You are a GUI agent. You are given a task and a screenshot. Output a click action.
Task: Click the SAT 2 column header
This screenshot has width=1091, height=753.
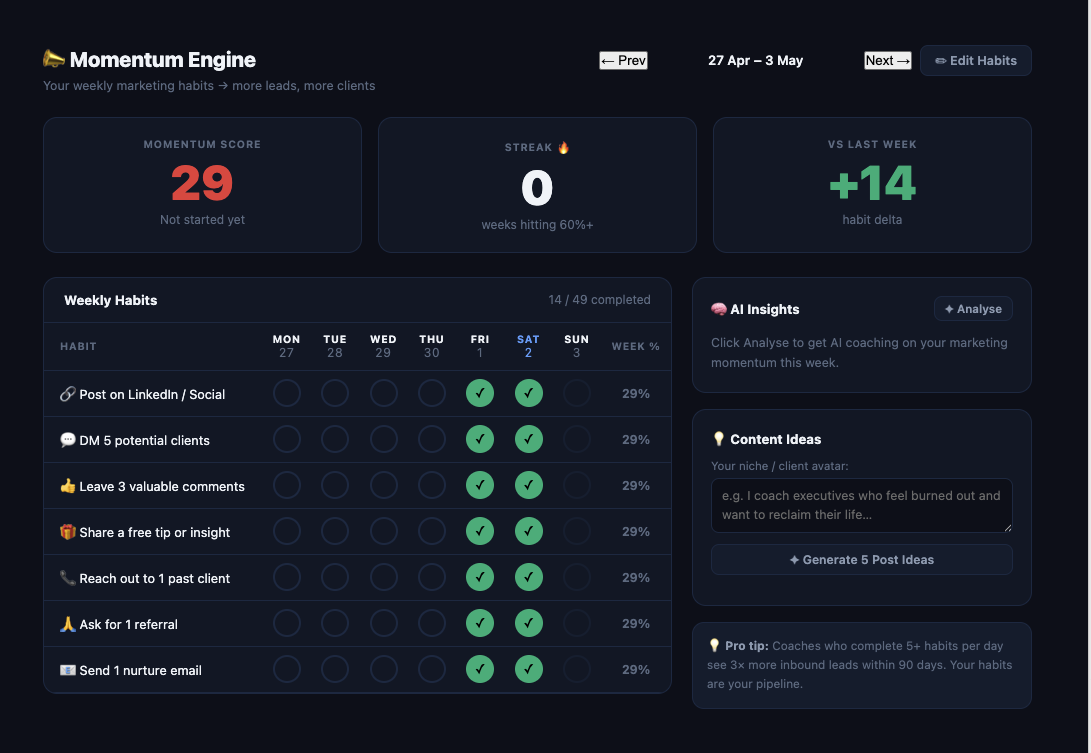click(528, 346)
